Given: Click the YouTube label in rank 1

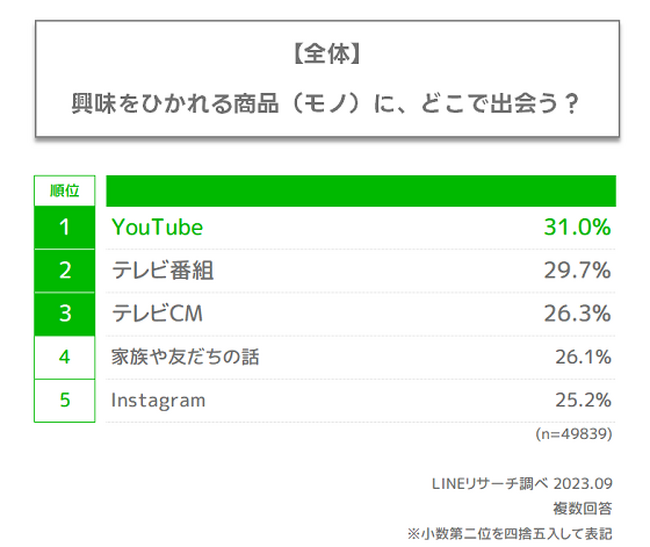Looking at the screenshot, I should pos(157,227).
